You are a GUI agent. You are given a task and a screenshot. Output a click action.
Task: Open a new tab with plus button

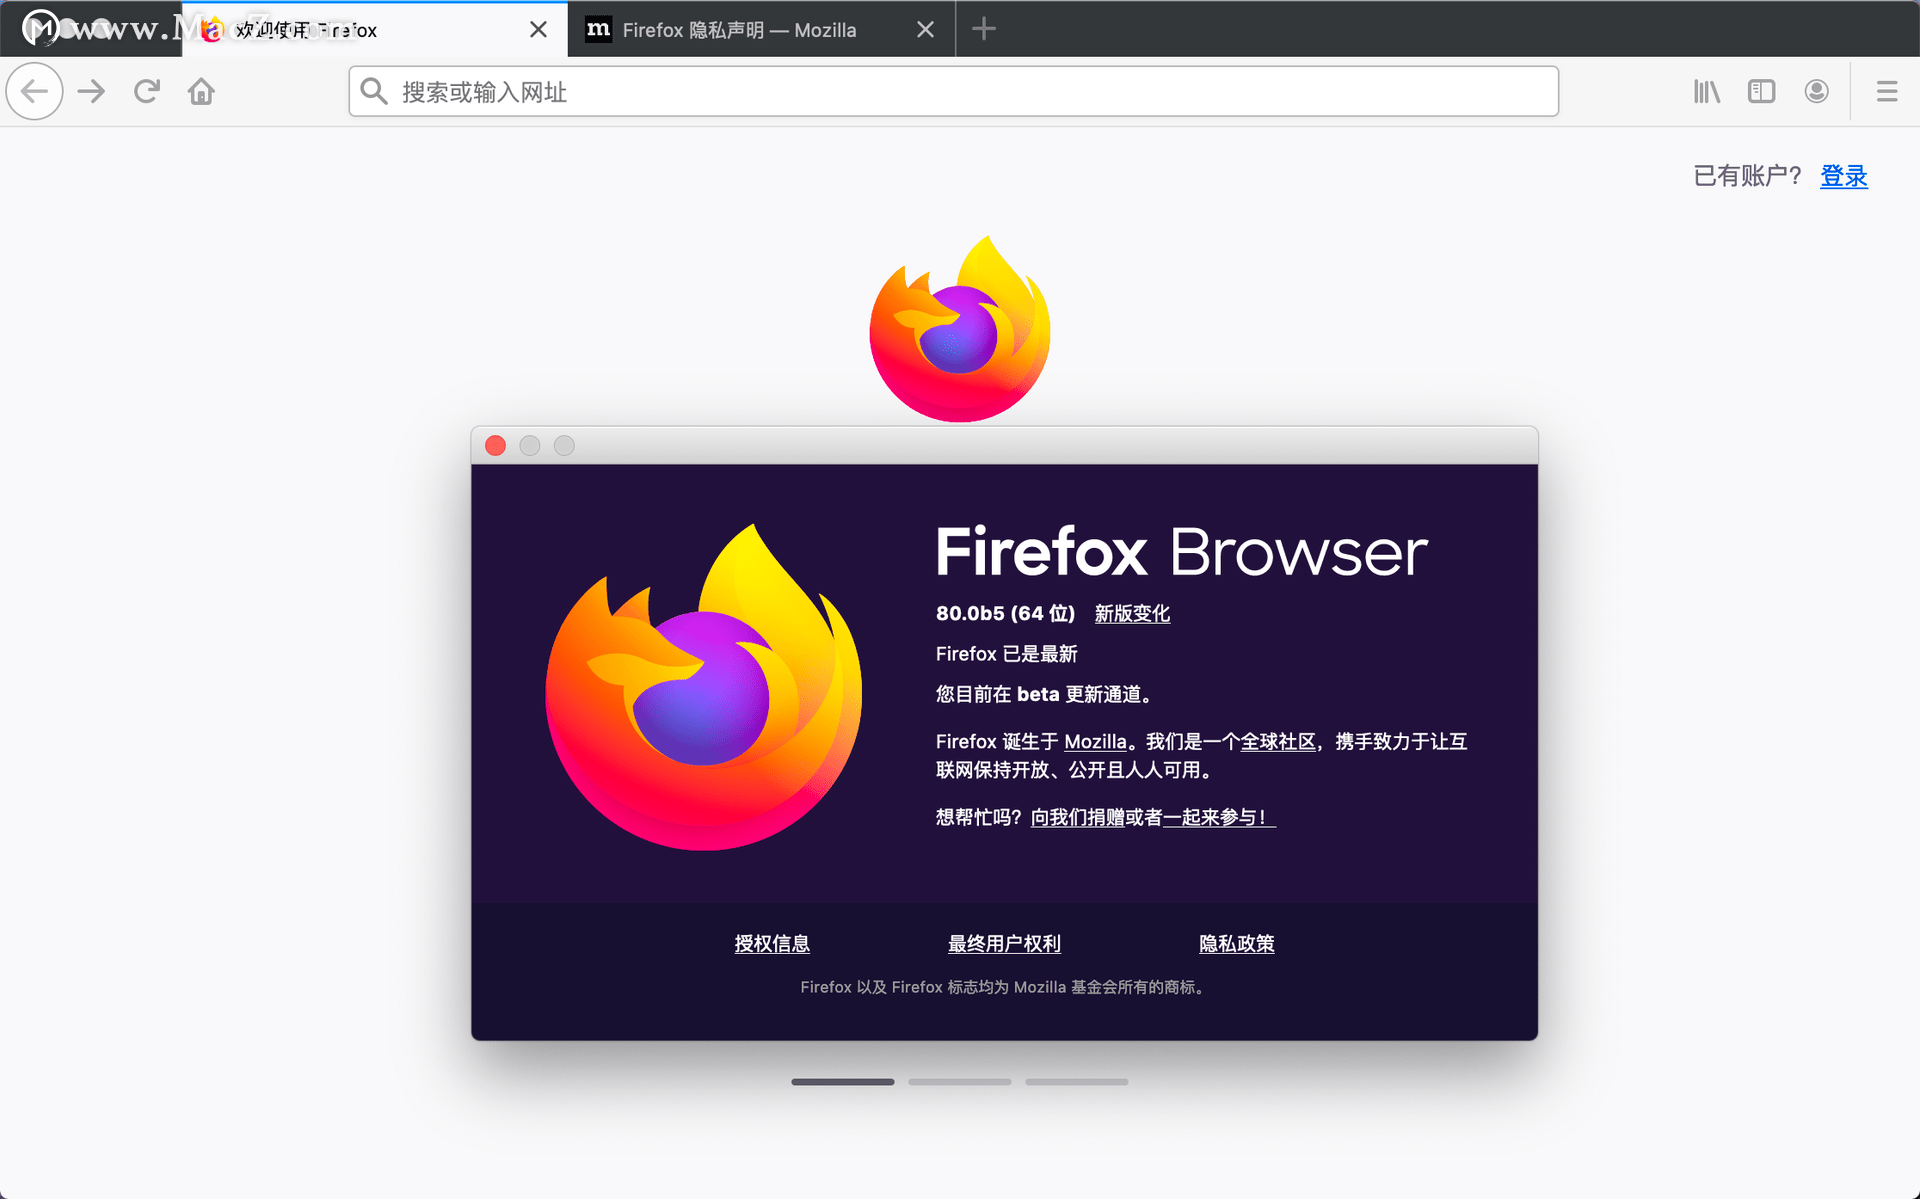tap(984, 29)
